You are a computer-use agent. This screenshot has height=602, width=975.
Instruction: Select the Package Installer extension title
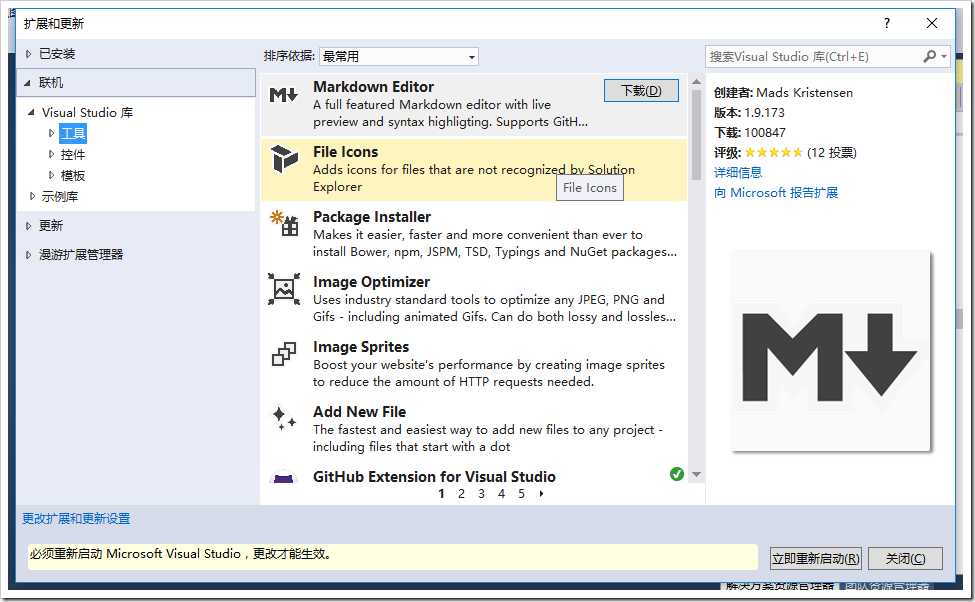pyautogui.click(x=372, y=216)
